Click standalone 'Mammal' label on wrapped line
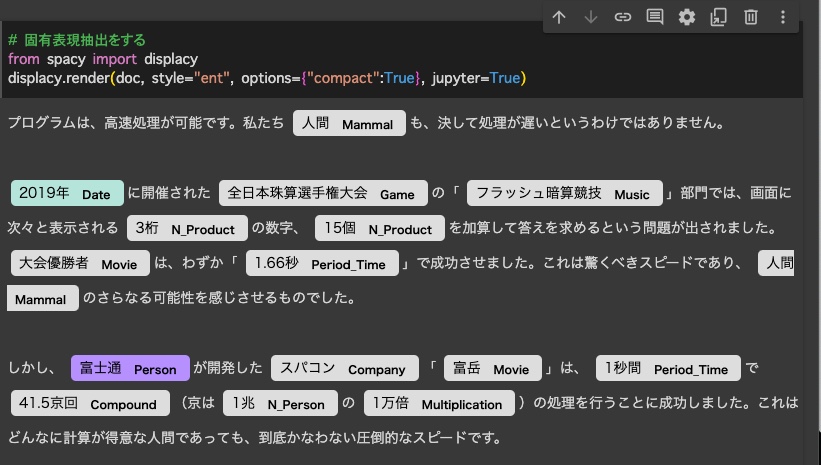Image resolution: width=821 pixels, height=465 pixels. [42, 298]
